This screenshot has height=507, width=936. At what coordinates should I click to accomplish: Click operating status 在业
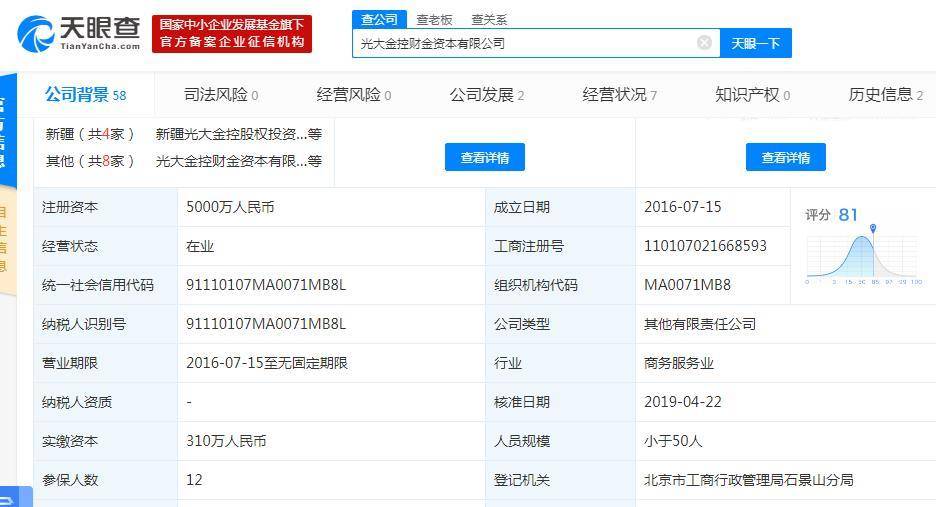click(x=200, y=246)
